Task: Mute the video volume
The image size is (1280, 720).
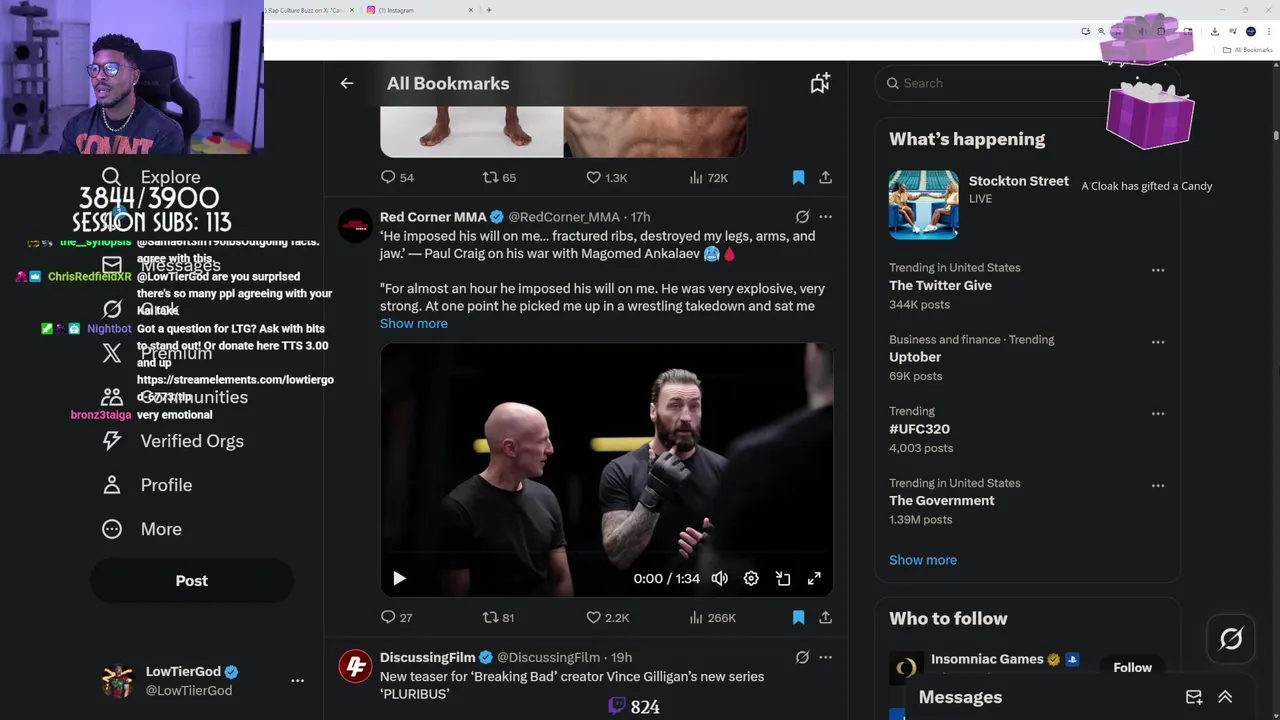Action: [x=719, y=578]
